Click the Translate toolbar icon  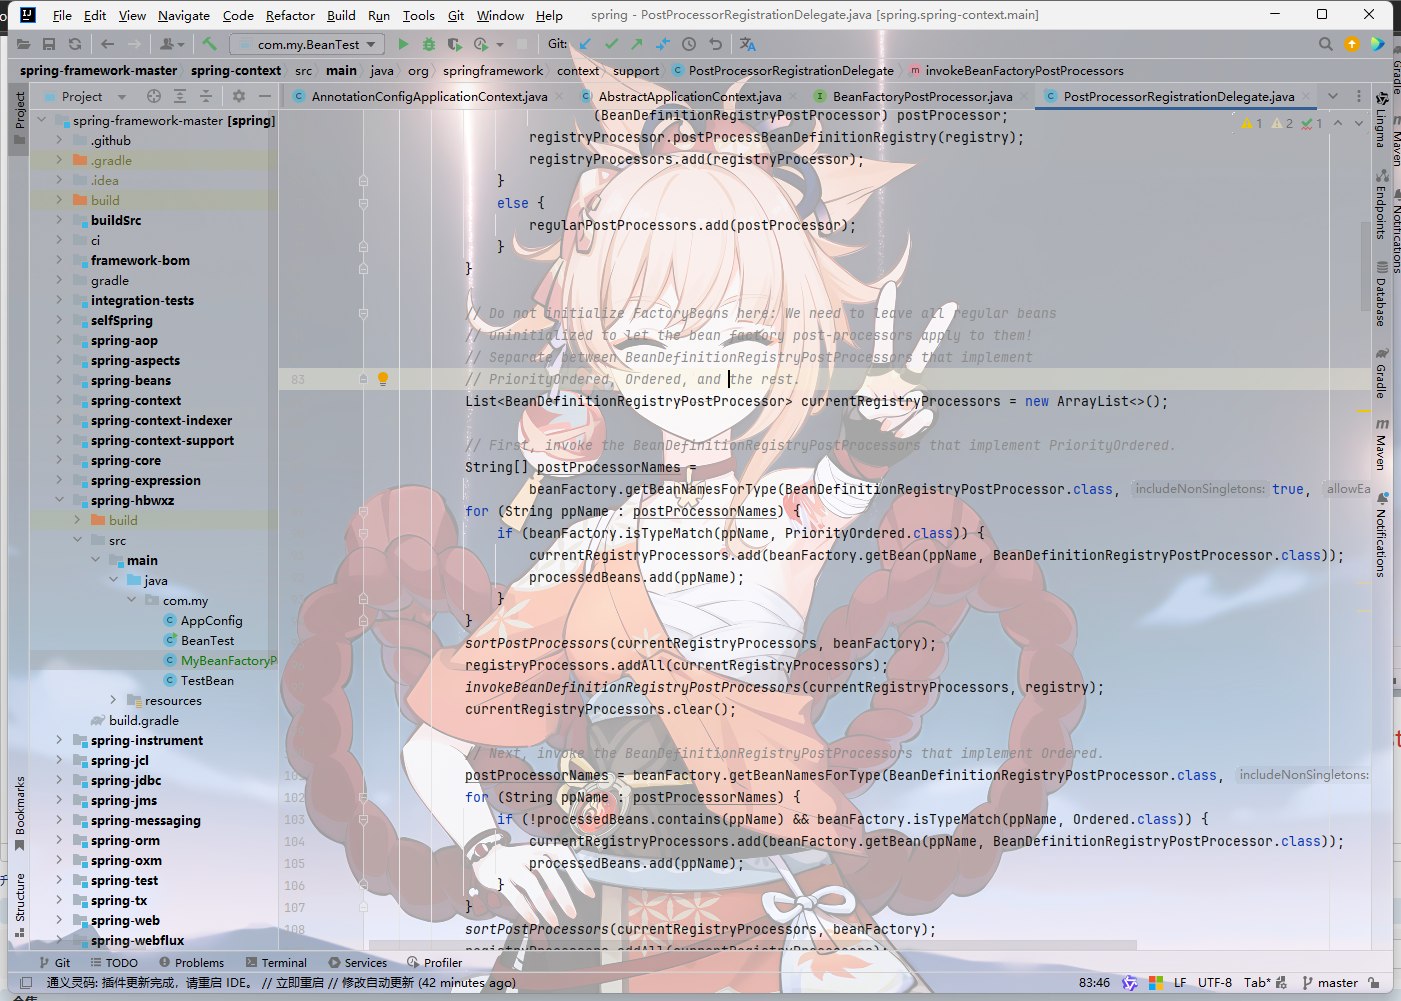tap(748, 44)
